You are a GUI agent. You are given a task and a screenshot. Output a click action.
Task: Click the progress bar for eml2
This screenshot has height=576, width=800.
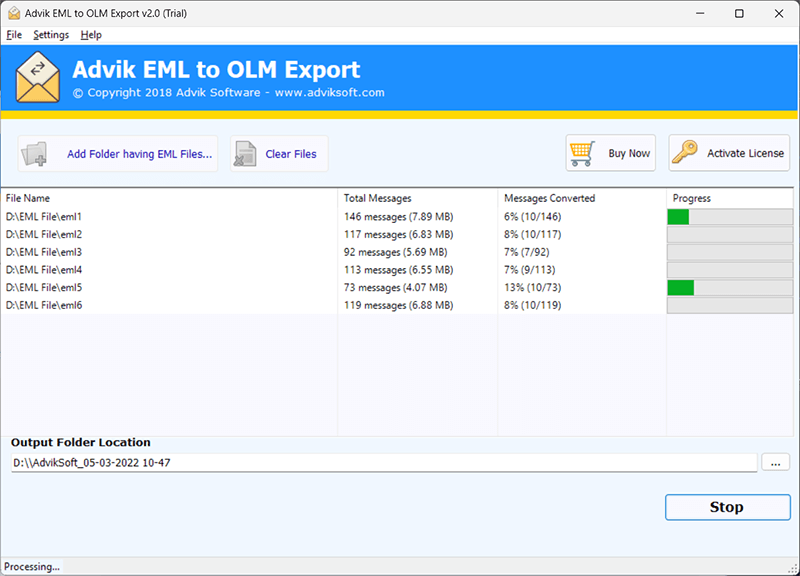[730, 235]
